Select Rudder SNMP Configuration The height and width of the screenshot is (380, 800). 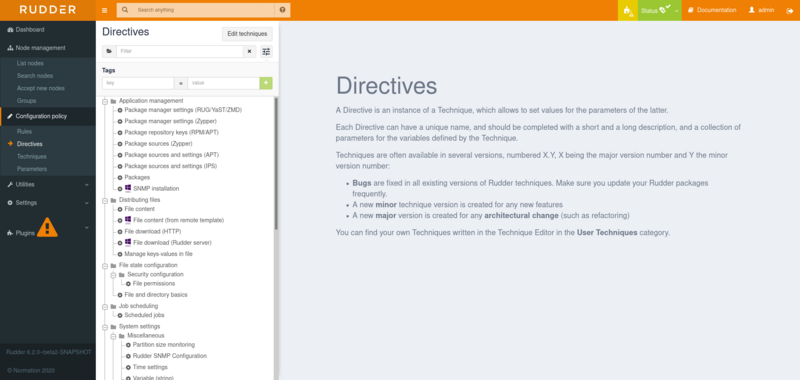coord(169,356)
